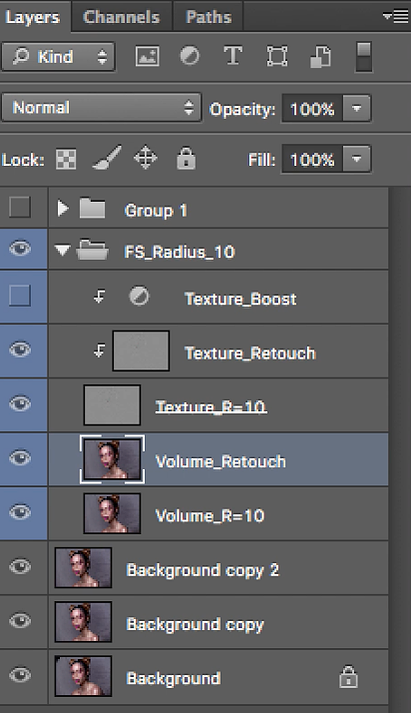The width and height of the screenshot is (411, 713).
Task: Filter for adjustment layers icon
Action: click(x=189, y=57)
